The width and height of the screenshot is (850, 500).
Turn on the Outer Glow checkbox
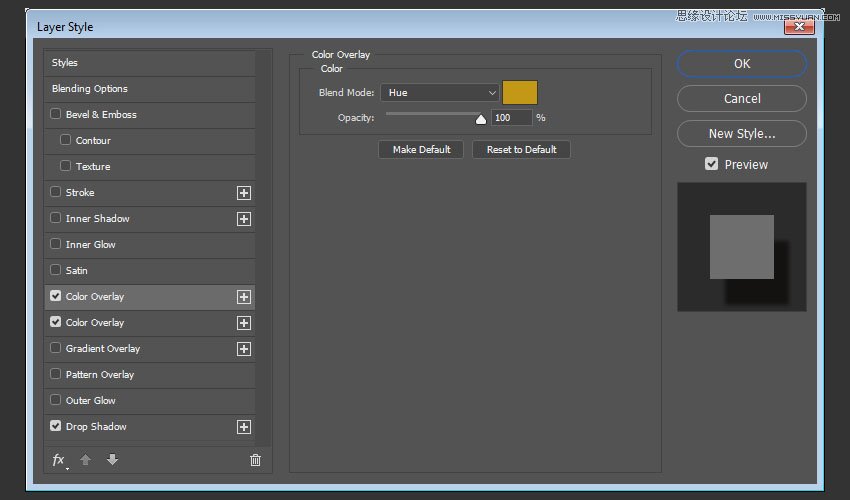pos(56,401)
